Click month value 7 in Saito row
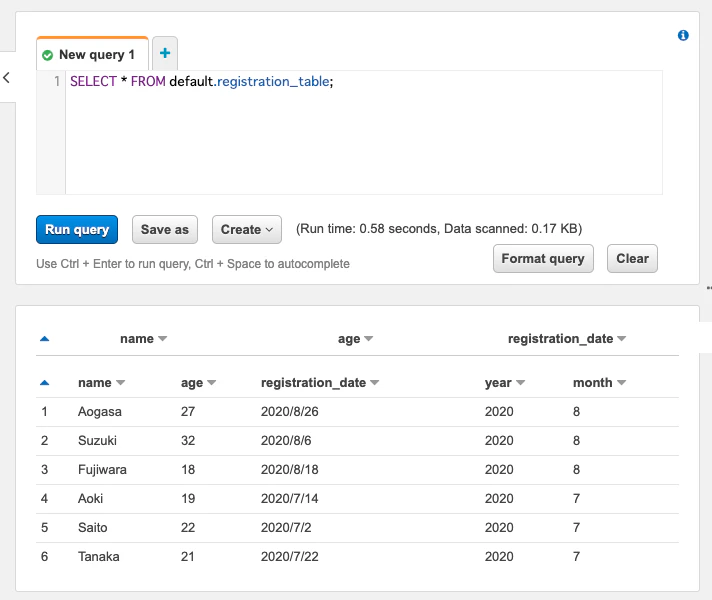This screenshot has width=712, height=600. (x=576, y=528)
